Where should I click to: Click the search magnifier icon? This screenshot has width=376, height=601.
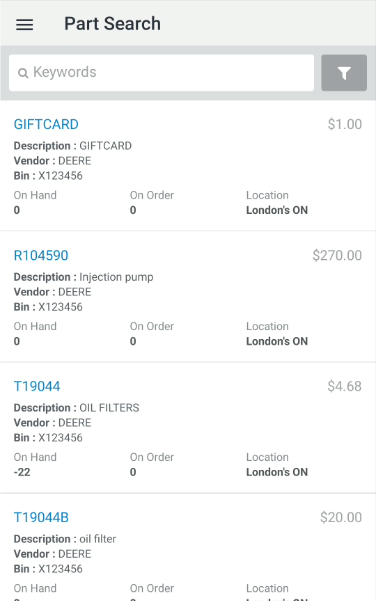[23, 73]
